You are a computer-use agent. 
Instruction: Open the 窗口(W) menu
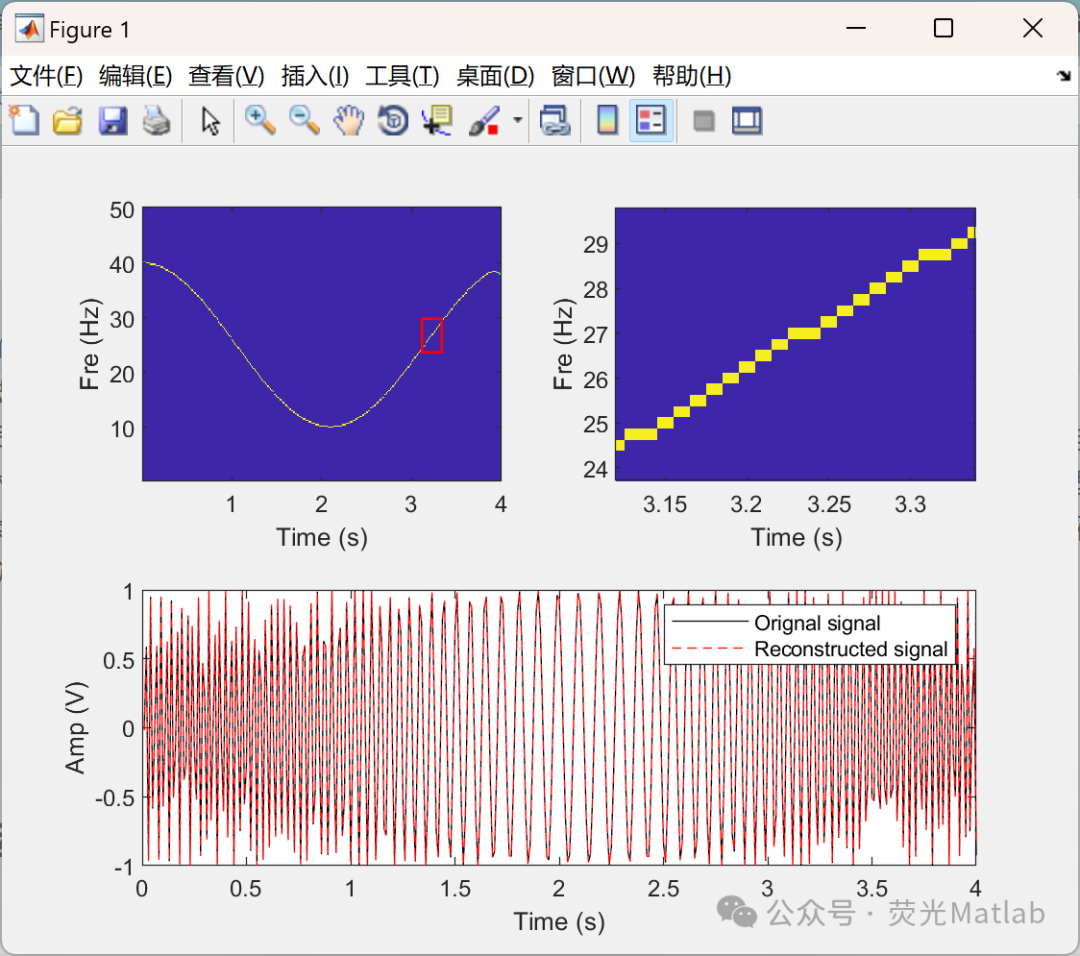[593, 76]
